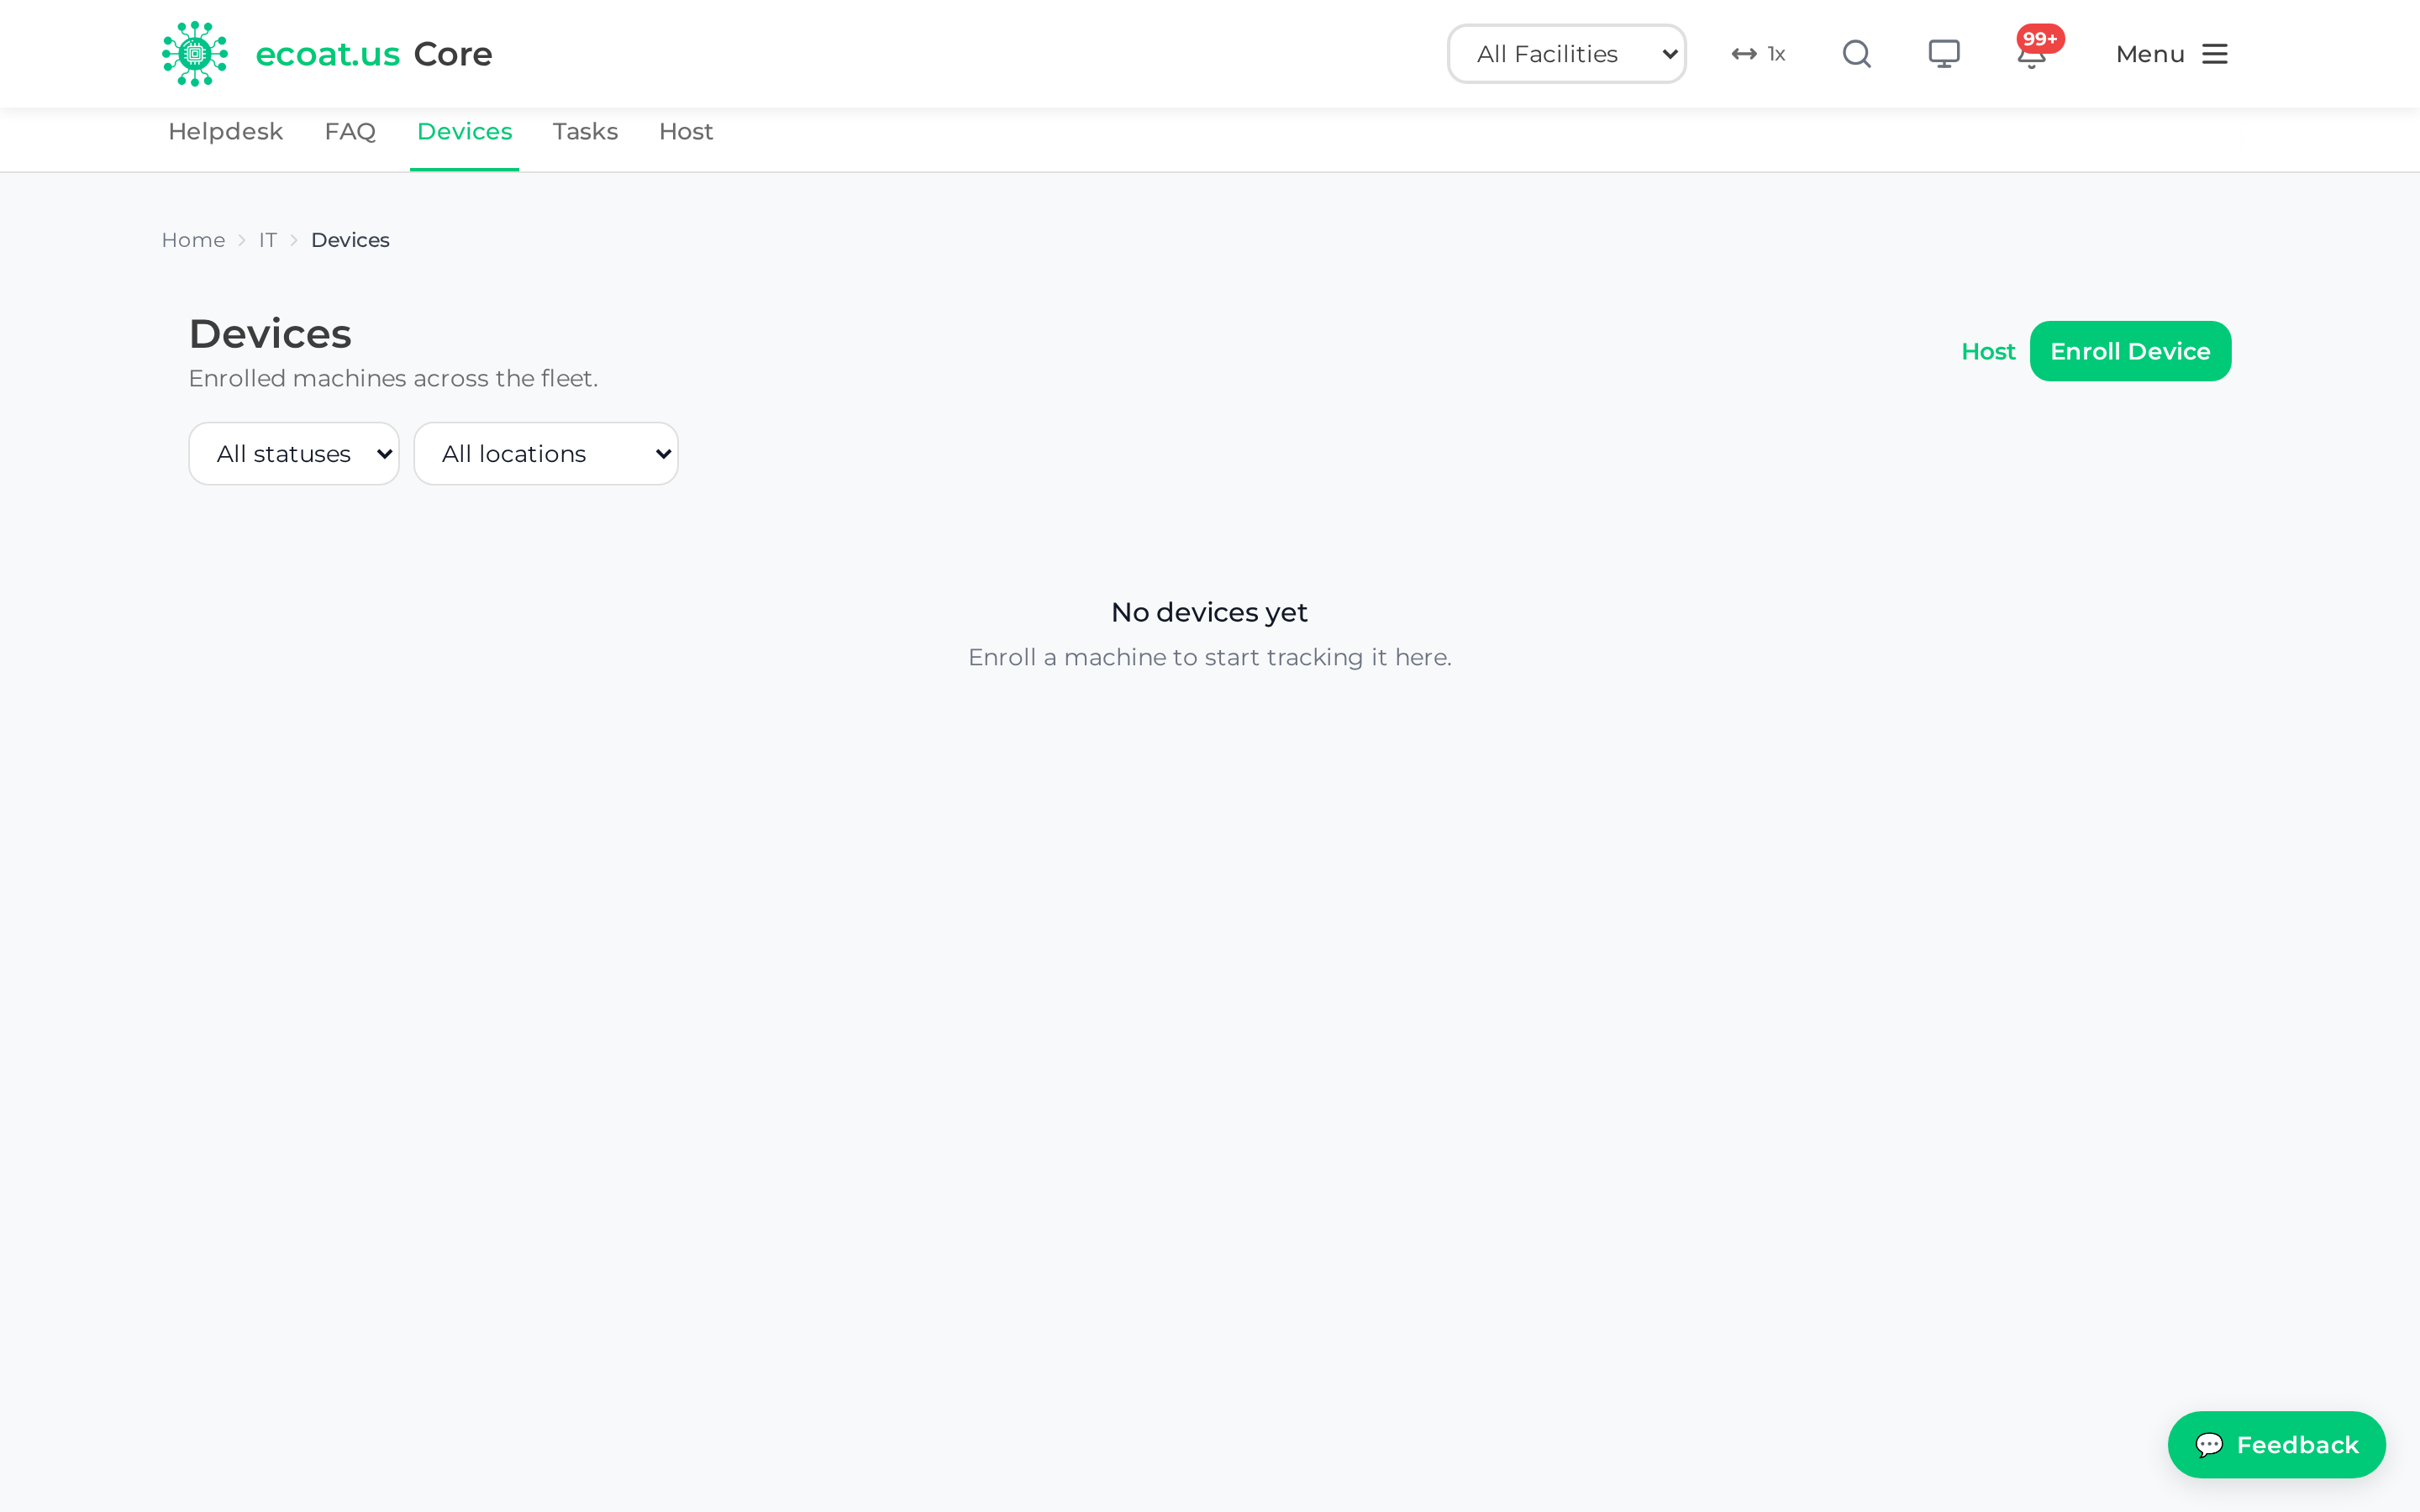Click the Enroll Device button
2420x1512 pixels.
pyautogui.click(x=2130, y=351)
